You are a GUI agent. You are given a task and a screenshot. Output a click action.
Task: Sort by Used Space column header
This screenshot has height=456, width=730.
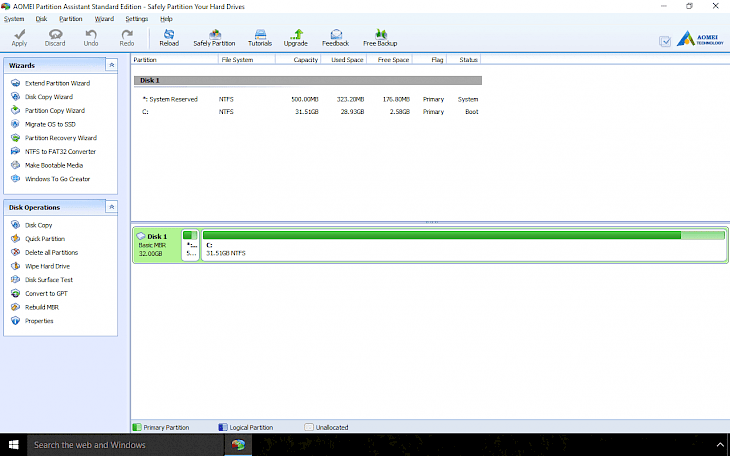(x=344, y=60)
